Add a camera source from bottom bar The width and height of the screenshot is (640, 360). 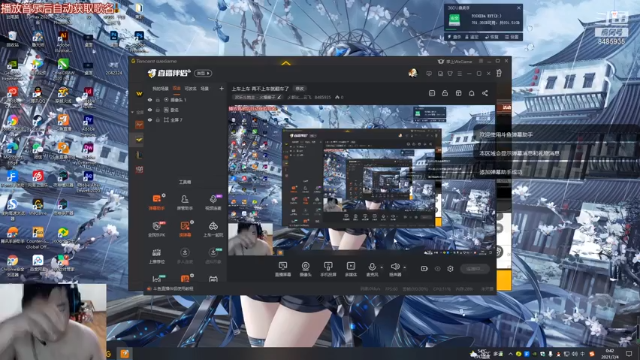pos(305,269)
